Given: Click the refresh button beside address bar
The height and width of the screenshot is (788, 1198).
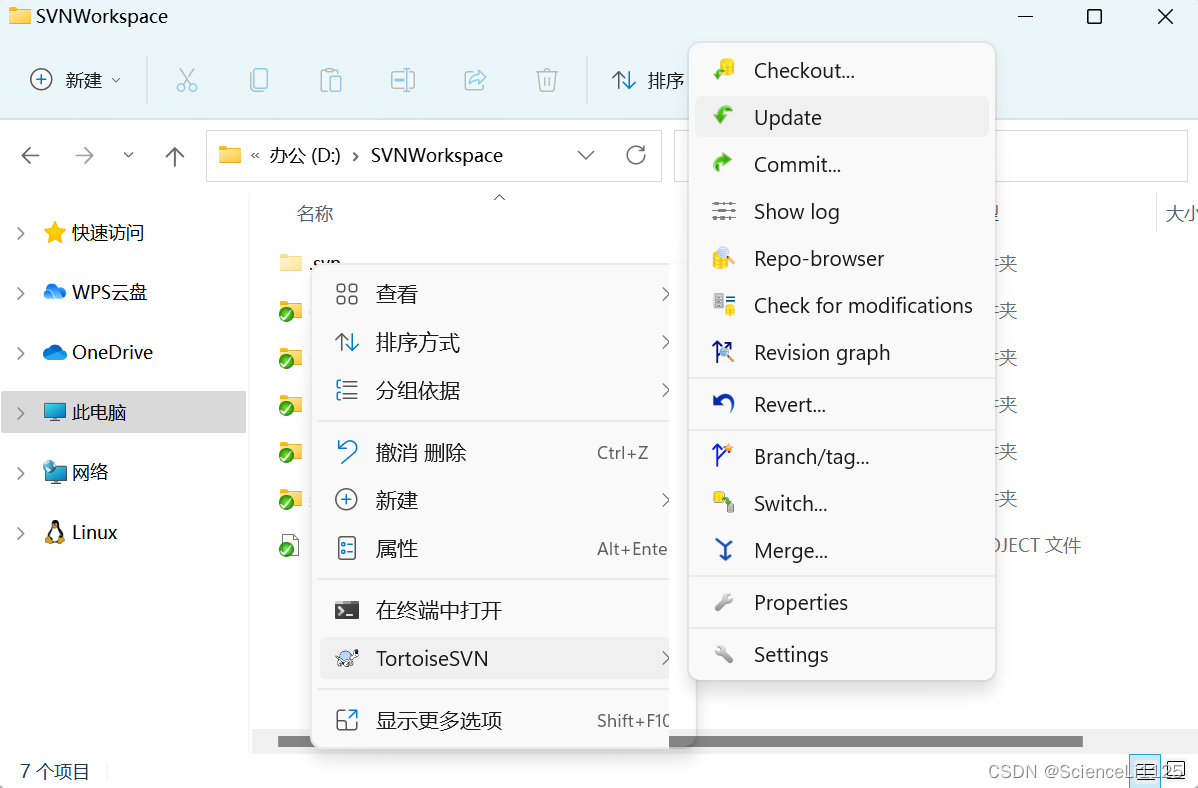Looking at the screenshot, I should (635, 155).
